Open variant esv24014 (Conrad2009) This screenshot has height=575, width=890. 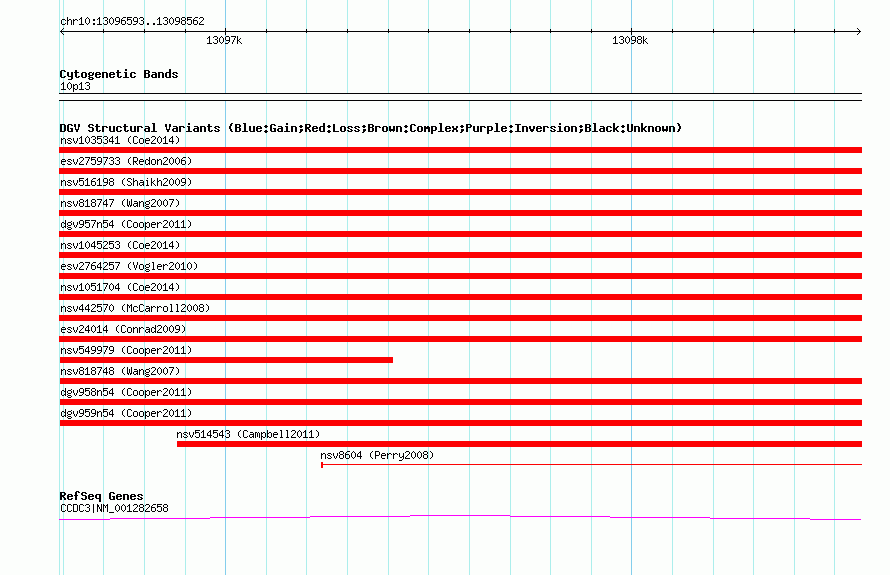(123, 329)
